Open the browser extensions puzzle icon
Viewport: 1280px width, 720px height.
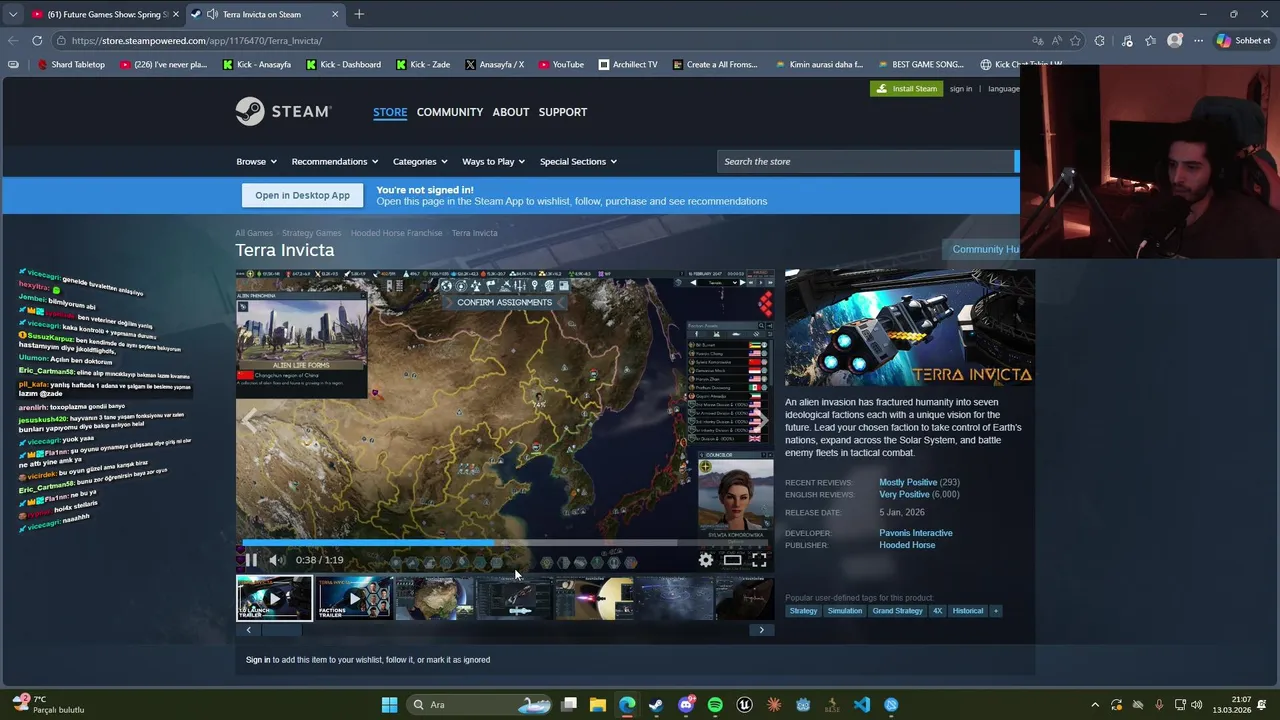(1100, 41)
